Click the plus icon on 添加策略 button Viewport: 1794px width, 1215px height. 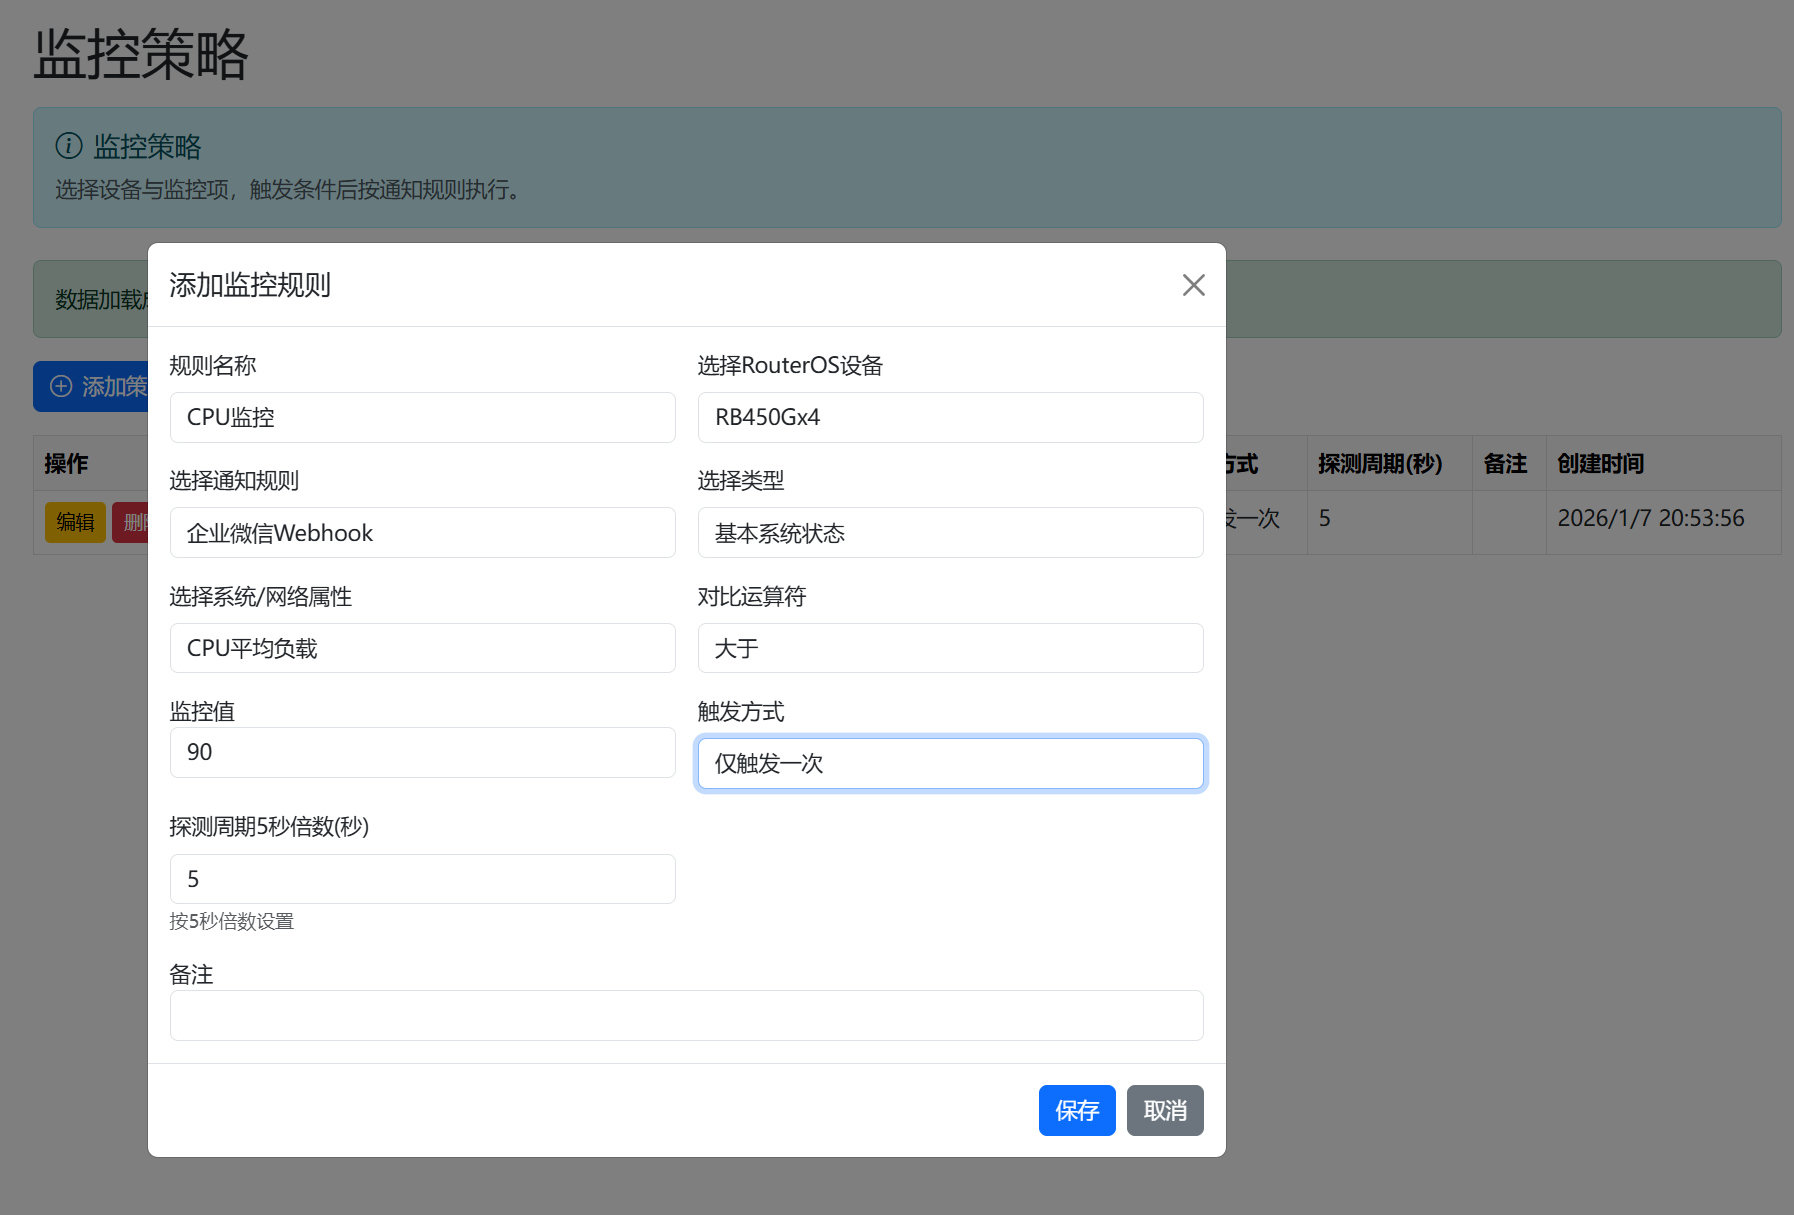tap(61, 386)
